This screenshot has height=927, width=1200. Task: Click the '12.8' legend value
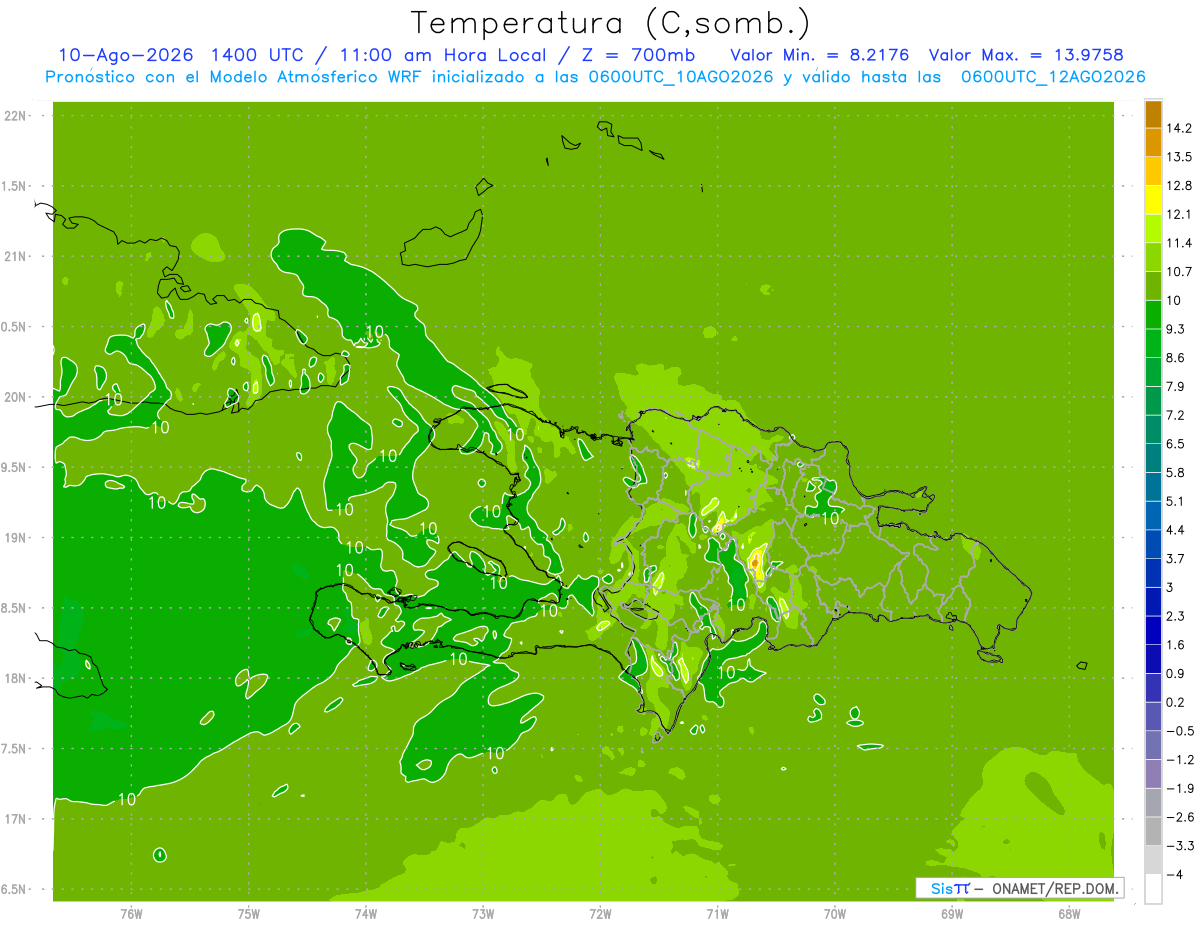click(1180, 186)
